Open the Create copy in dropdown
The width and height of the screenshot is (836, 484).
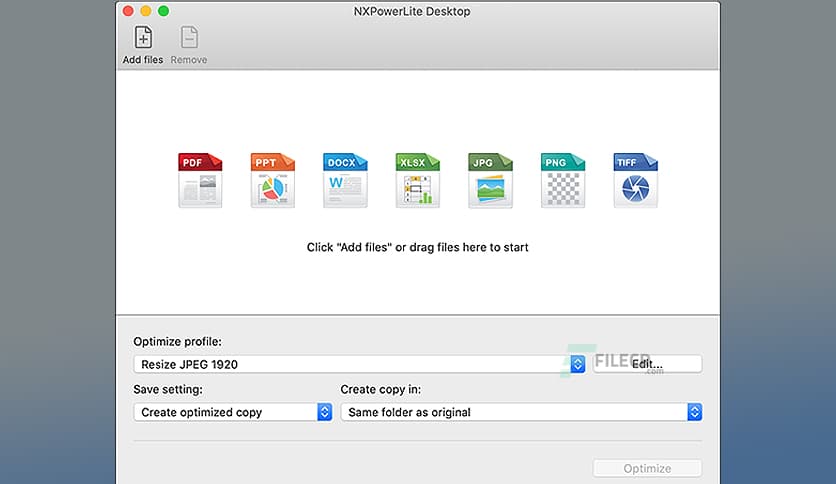(521, 412)
